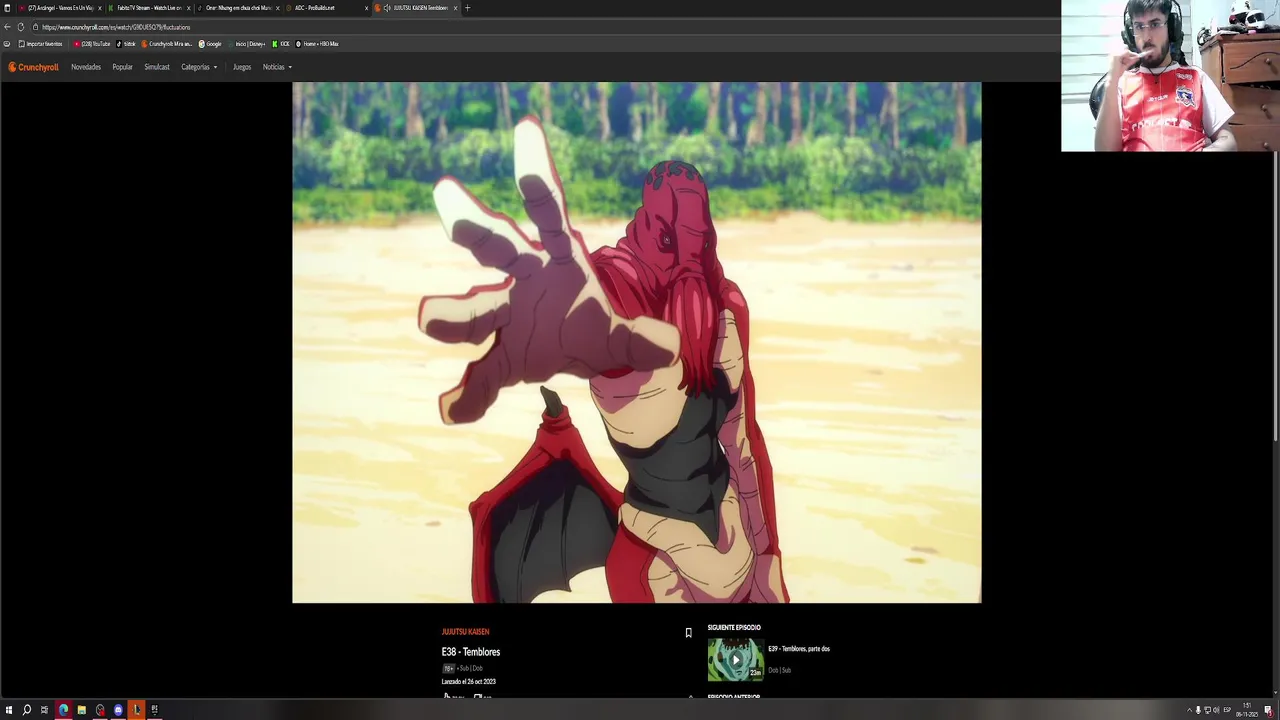Expand the Categorías dropdown
1280x720 pixels.
(x=199, y=67)
